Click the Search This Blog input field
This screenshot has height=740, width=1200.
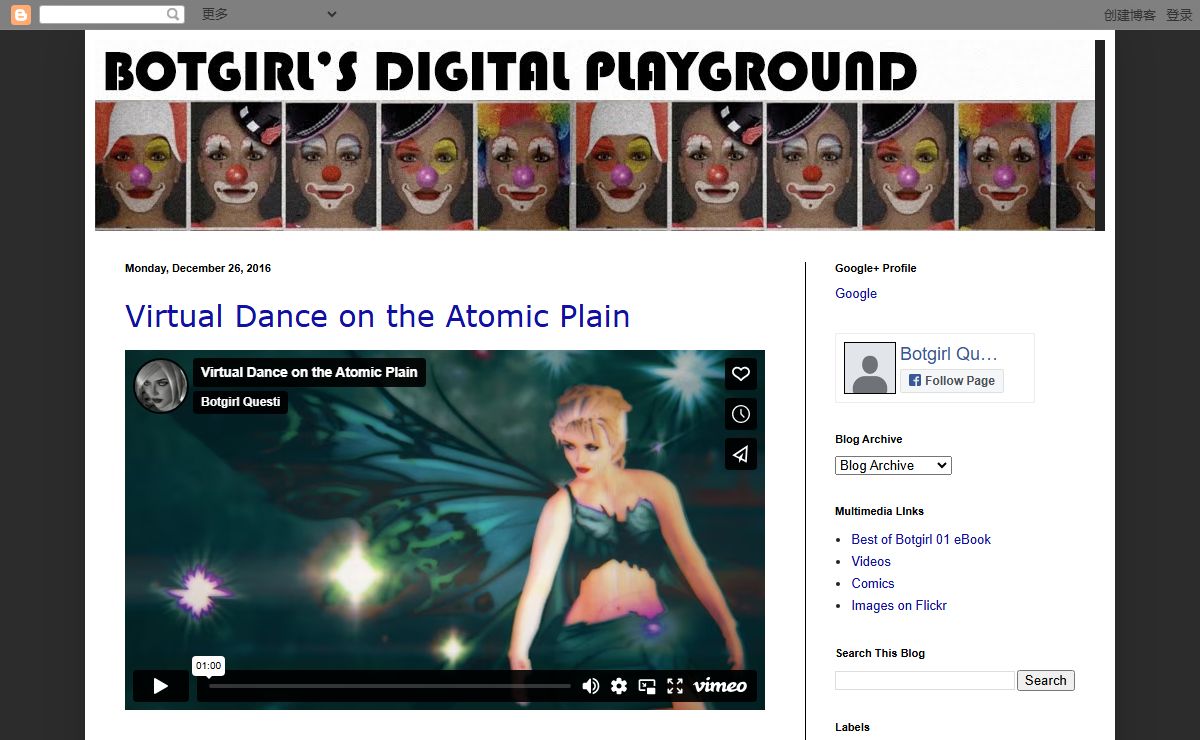tap(925, 681)
